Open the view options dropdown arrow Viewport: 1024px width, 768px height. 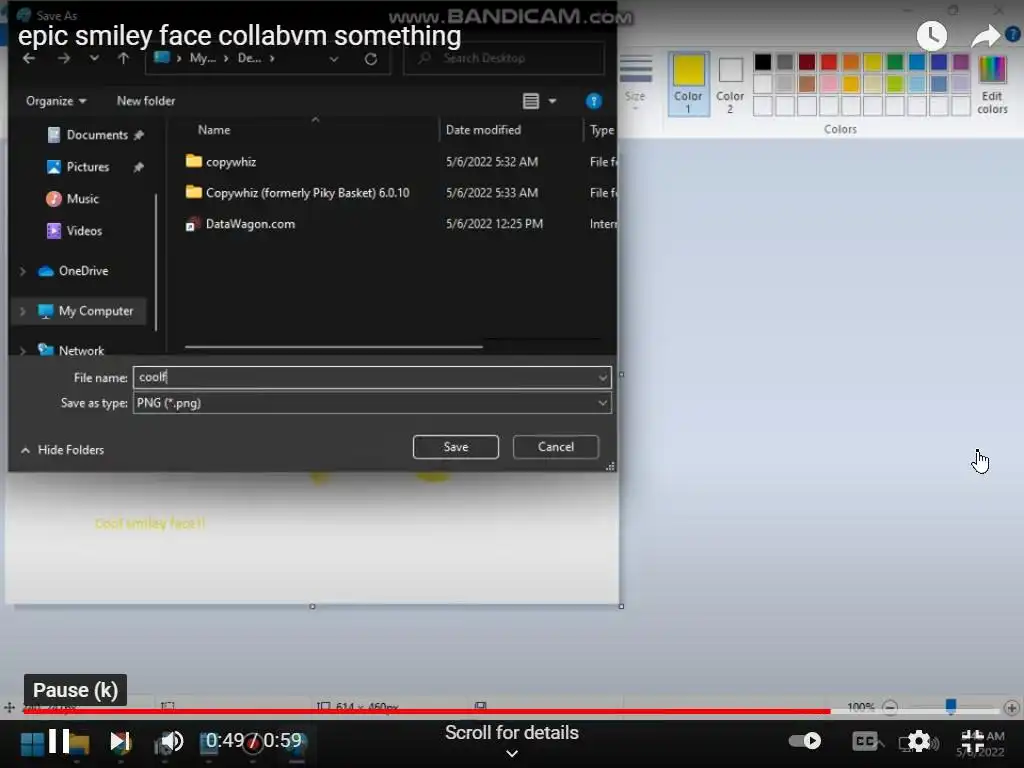[552, 101]
